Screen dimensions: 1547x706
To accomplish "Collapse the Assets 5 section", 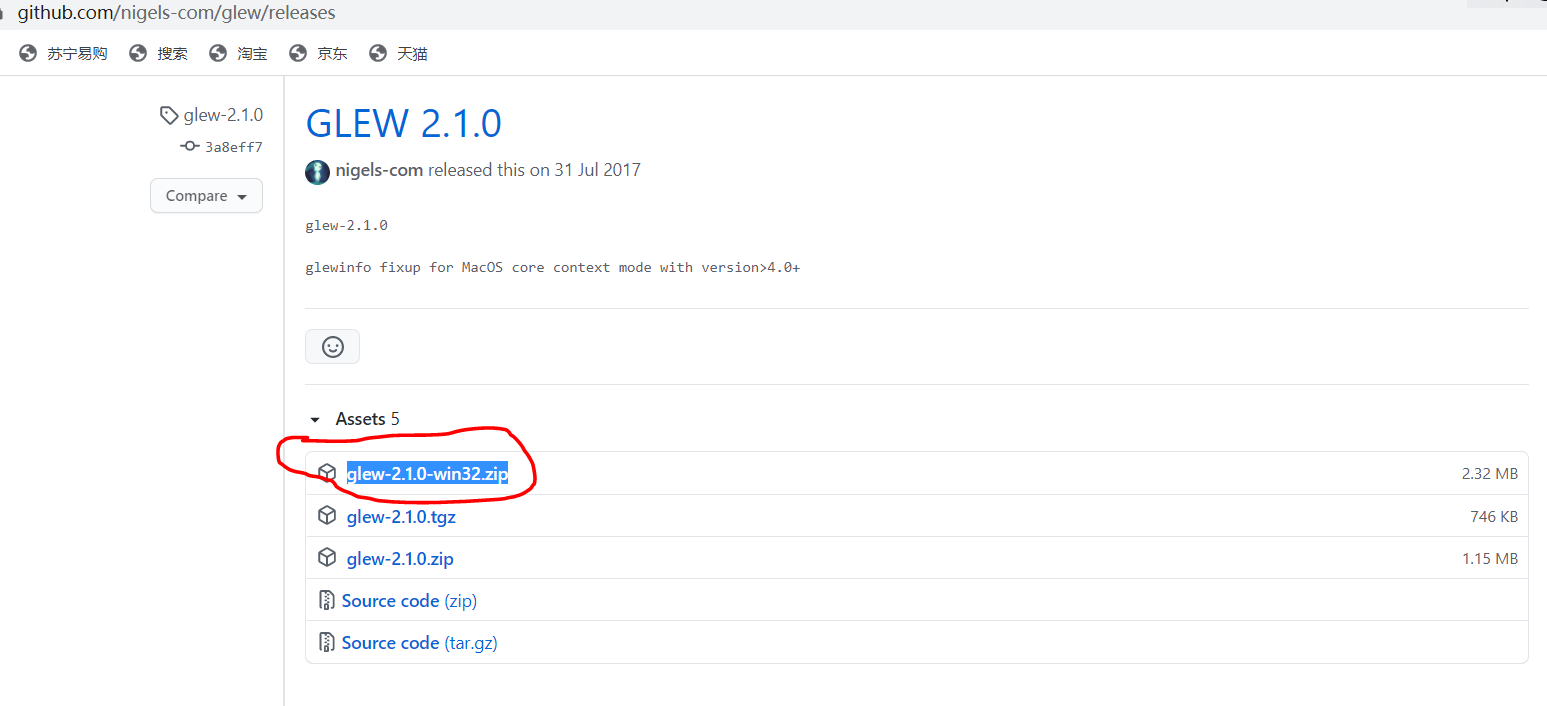I will 315,419.
